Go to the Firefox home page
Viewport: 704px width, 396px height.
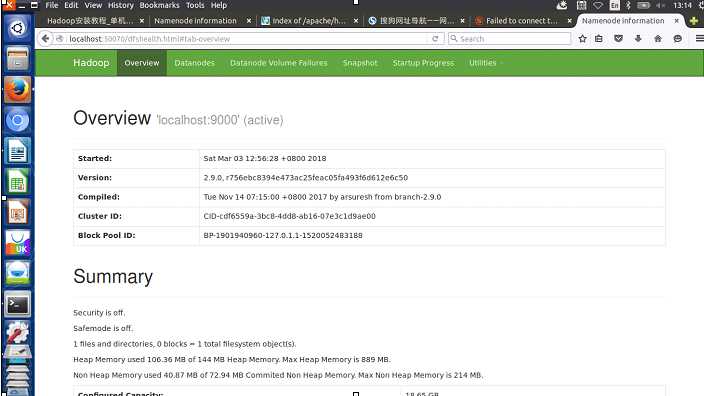(x=658, y=39)
